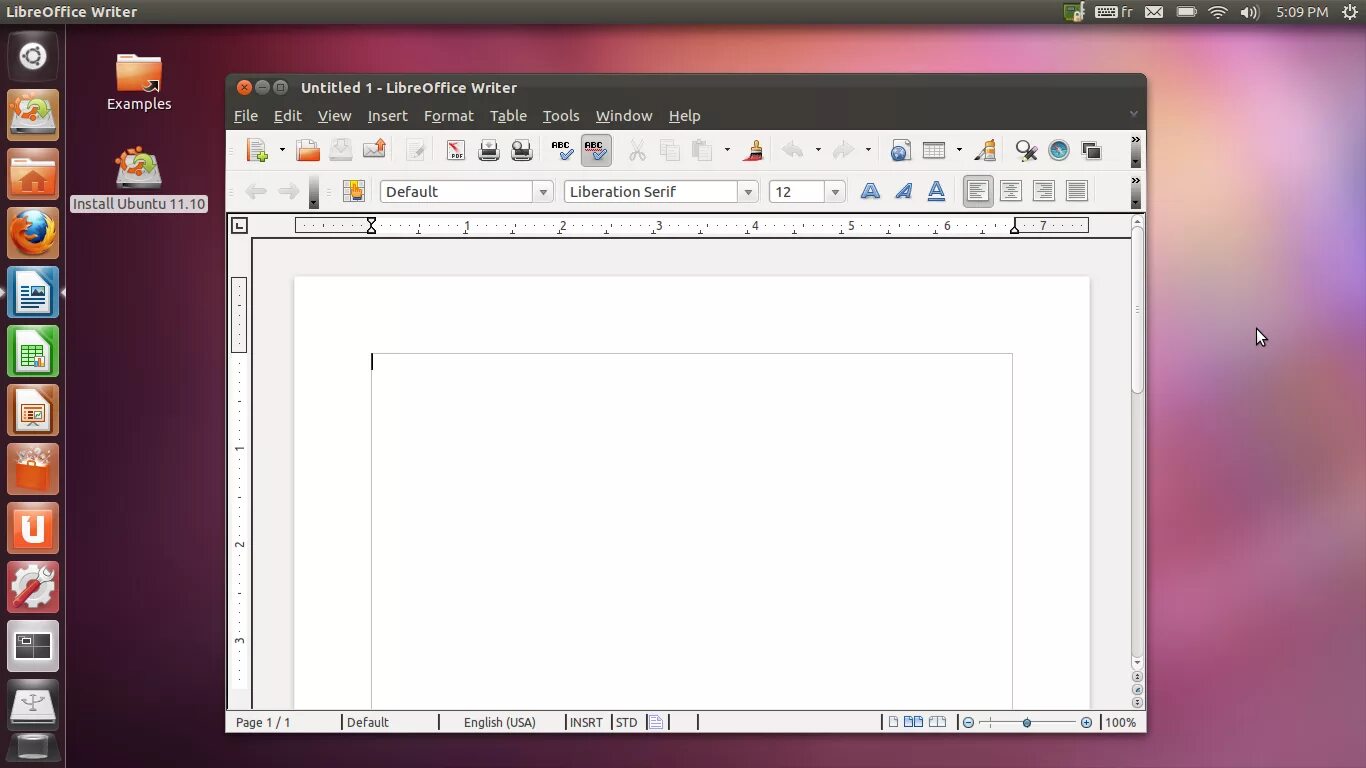Click the tab stop type selector on ruler
This screenshot has height=768, width=1366.
[239, 225]
